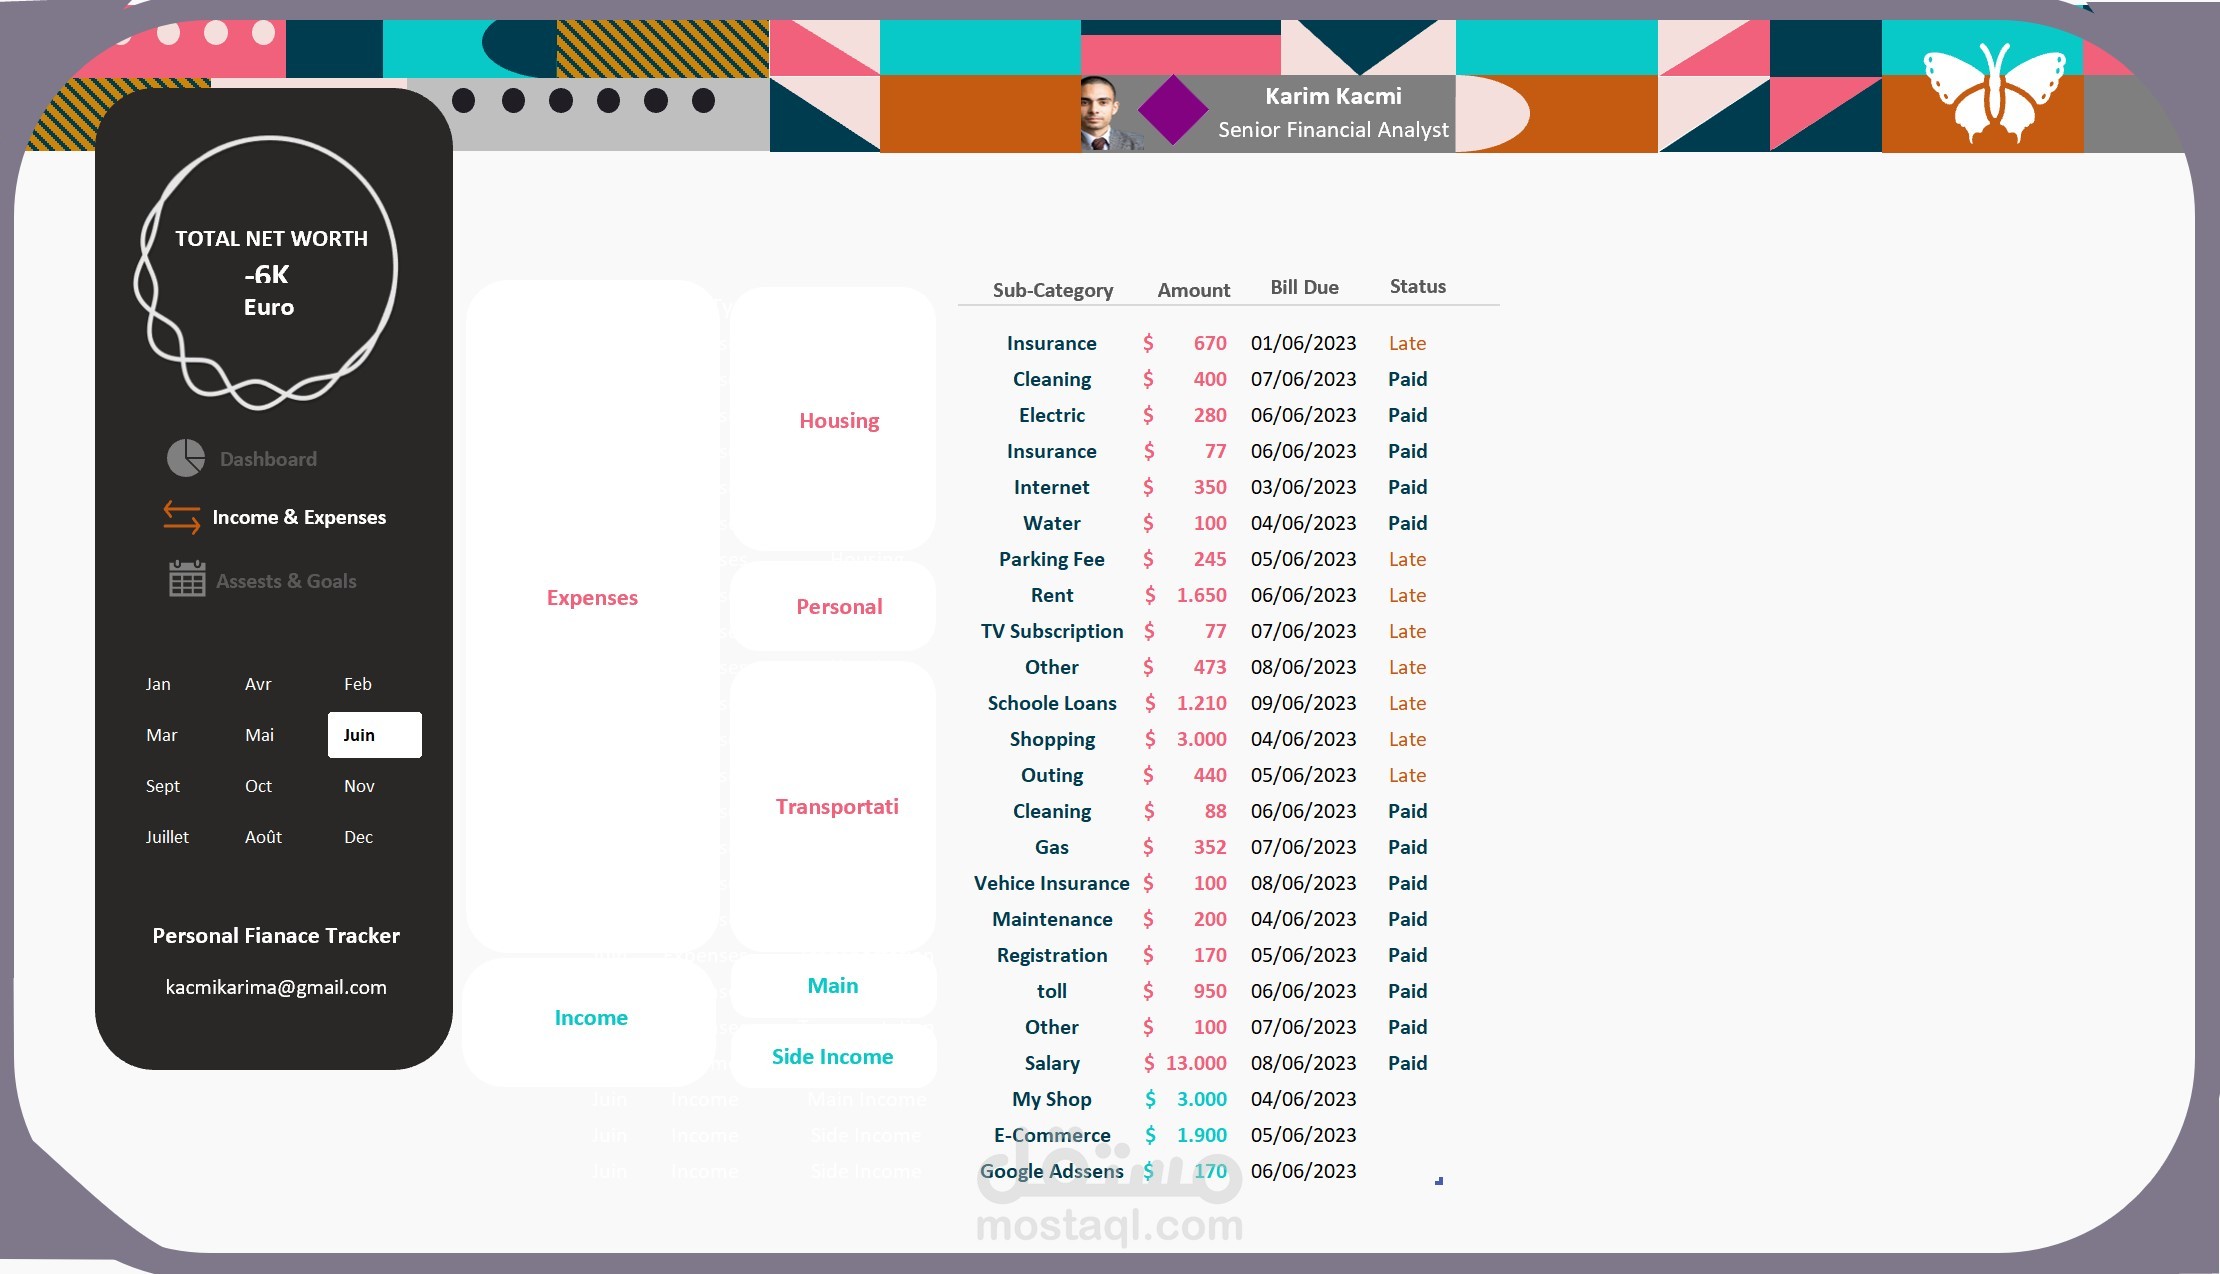Click the Income & Expenses arrows icon
The width and height of the screenshot is (2220, 1274).
[181, 517]
